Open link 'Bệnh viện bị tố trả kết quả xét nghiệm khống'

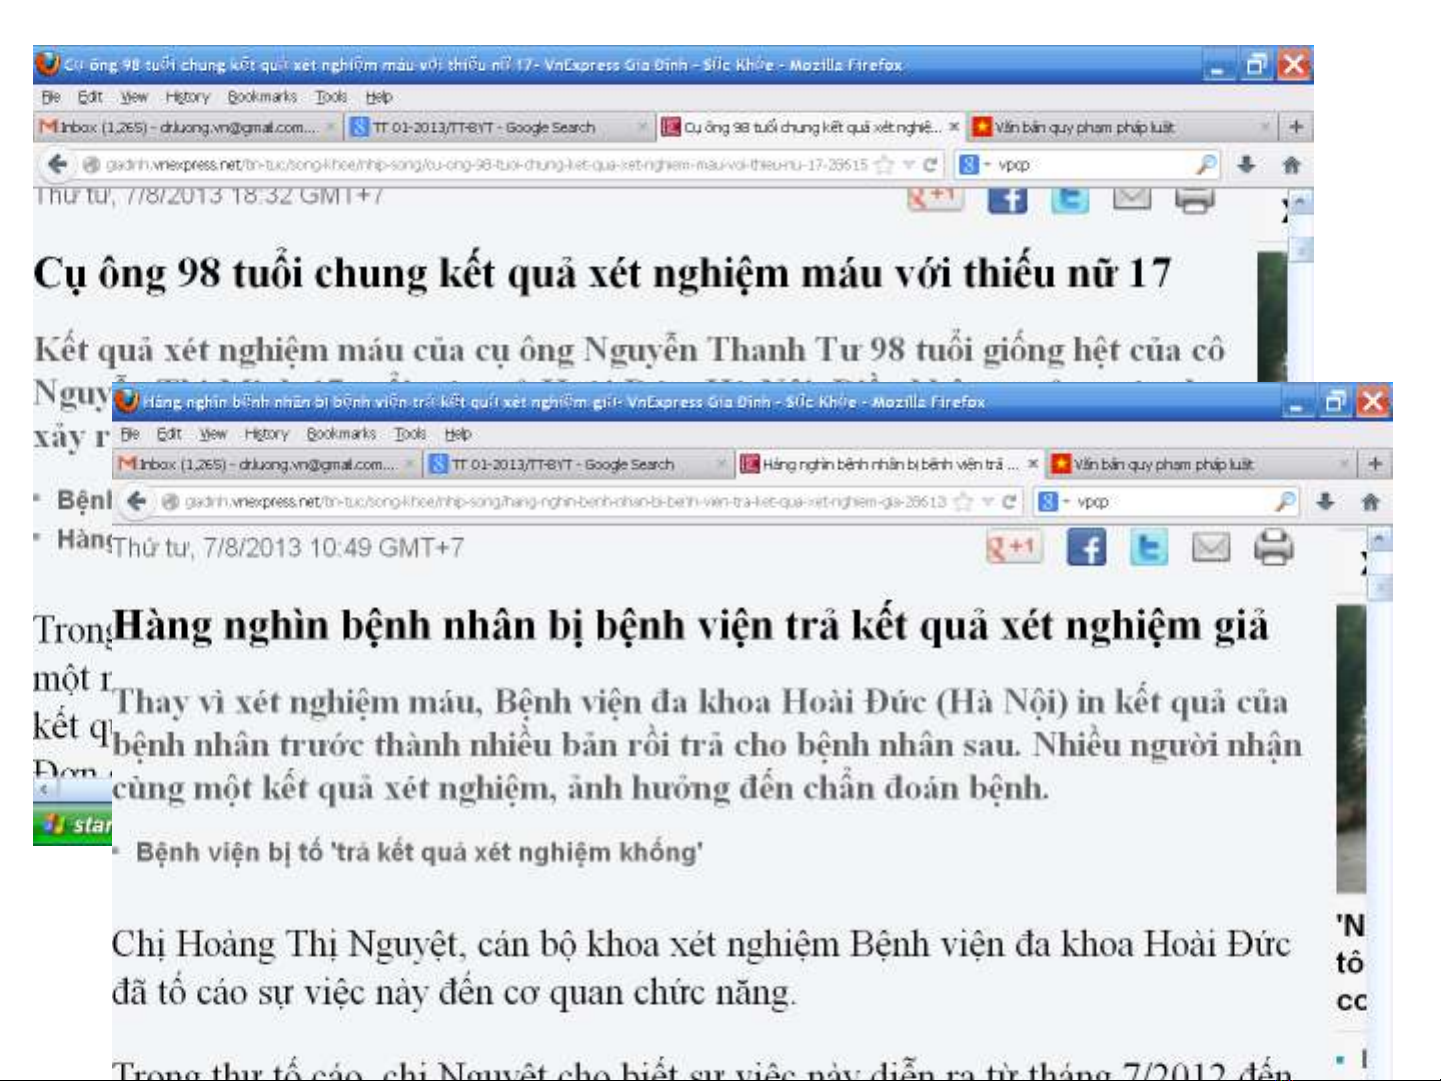click(x=419, y=852)
